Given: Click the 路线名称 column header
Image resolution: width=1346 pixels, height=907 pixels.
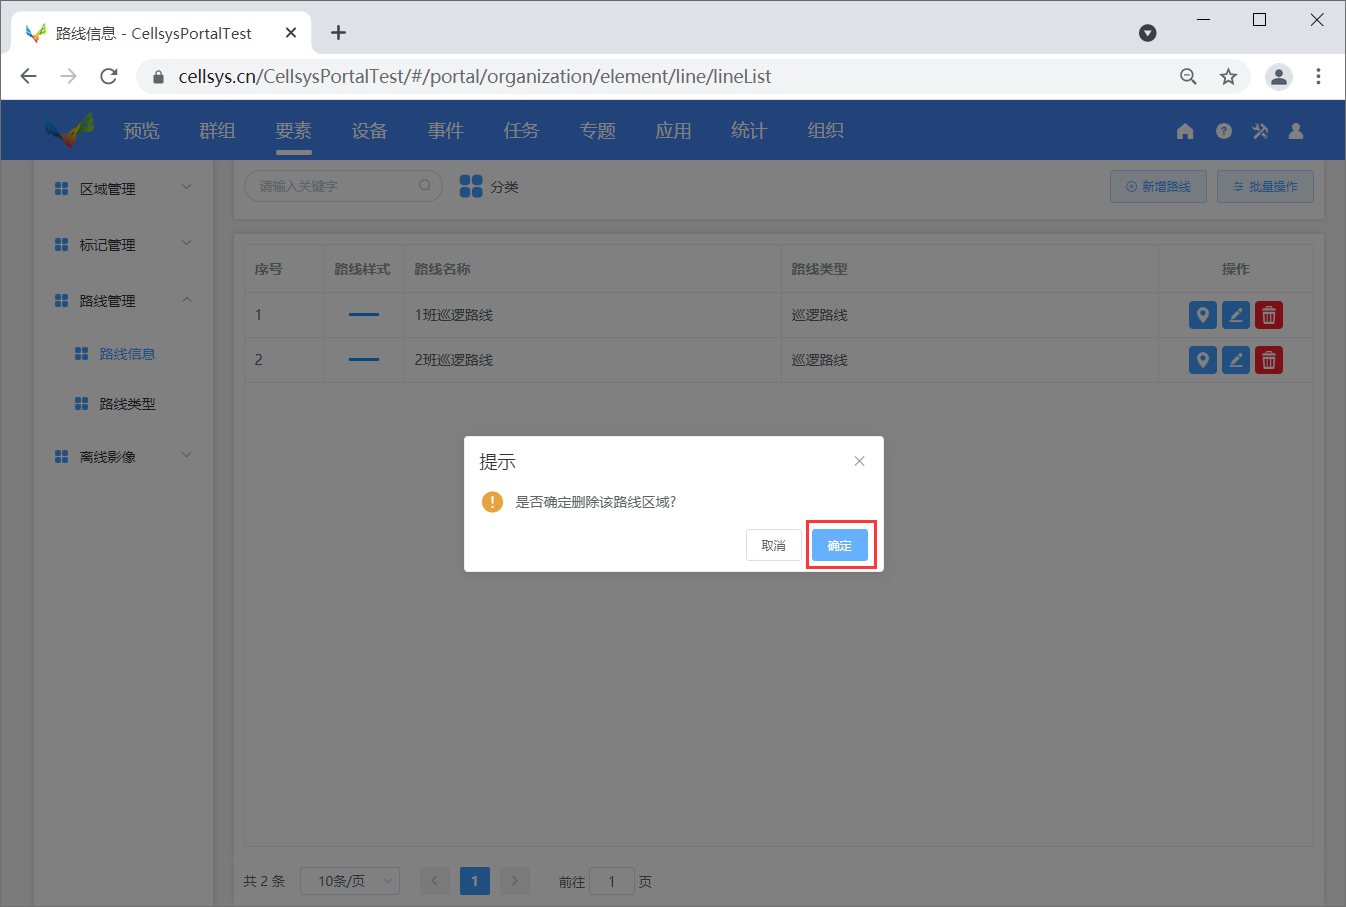Looking at the screenshot, I should coord(442,269).
